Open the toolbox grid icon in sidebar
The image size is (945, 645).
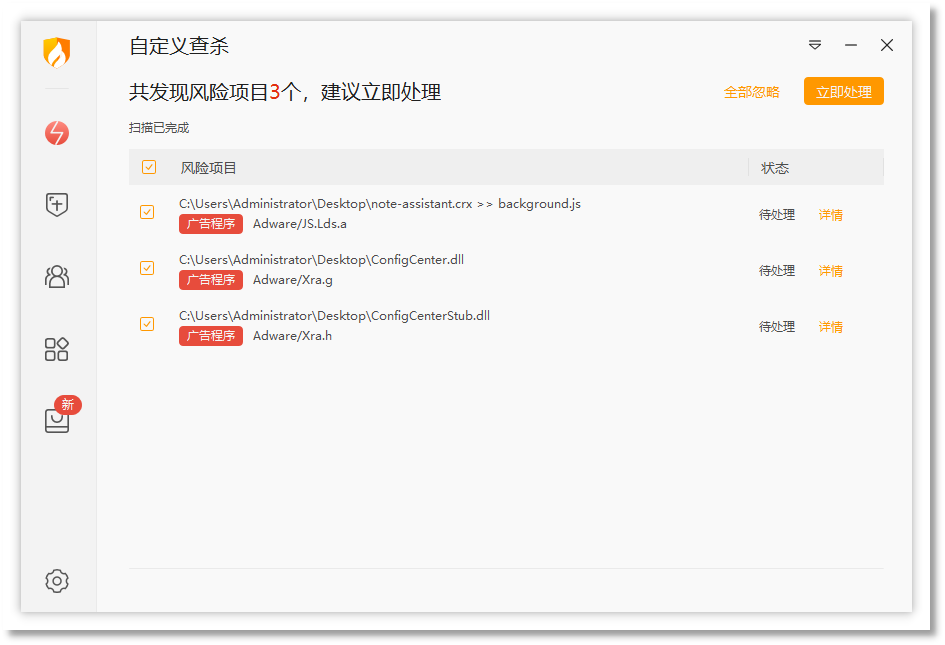[x=57, y=349]
